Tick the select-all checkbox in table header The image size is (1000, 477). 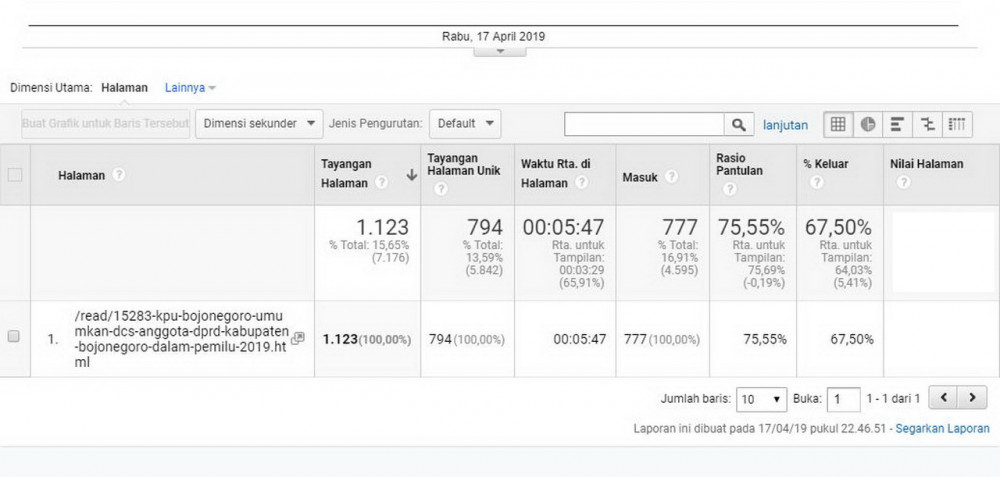tap(15, 175)
